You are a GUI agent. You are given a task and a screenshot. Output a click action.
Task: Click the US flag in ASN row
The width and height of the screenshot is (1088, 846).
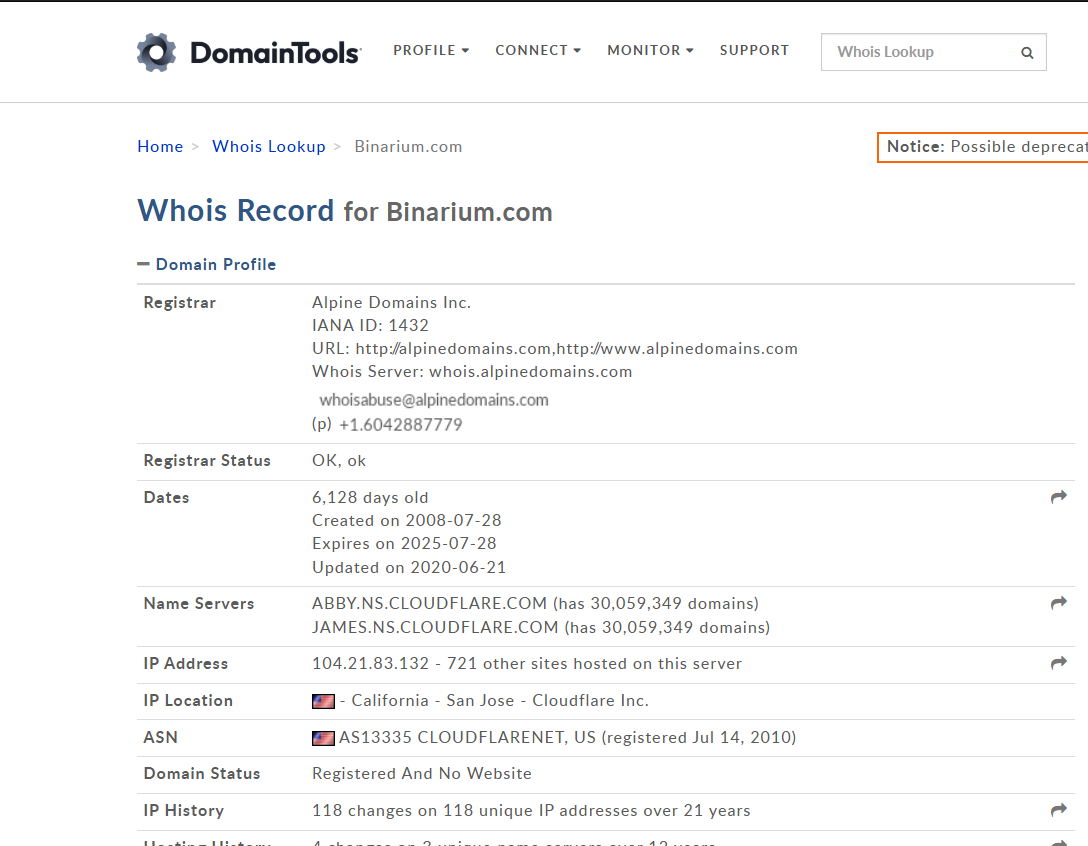click(x=323, y=738)
